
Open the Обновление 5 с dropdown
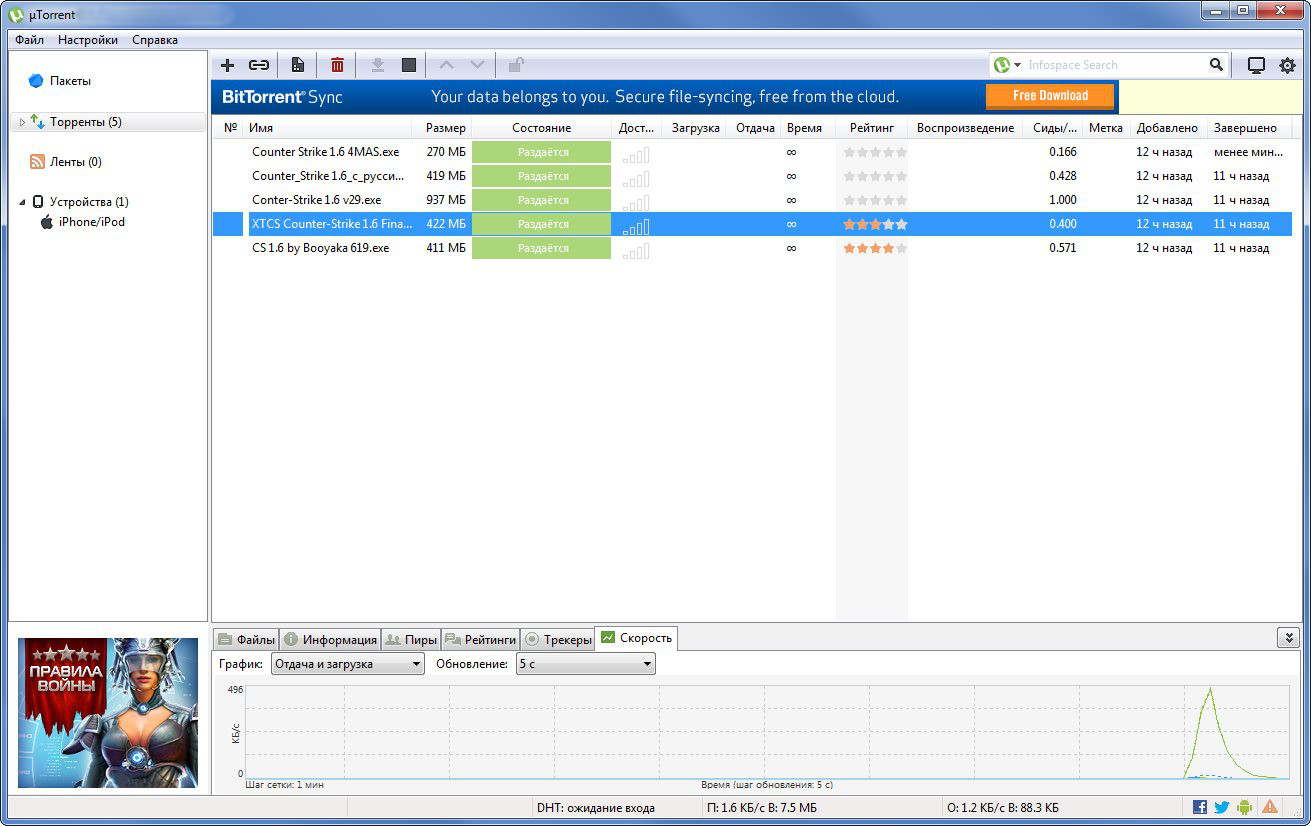pos(585,664)
